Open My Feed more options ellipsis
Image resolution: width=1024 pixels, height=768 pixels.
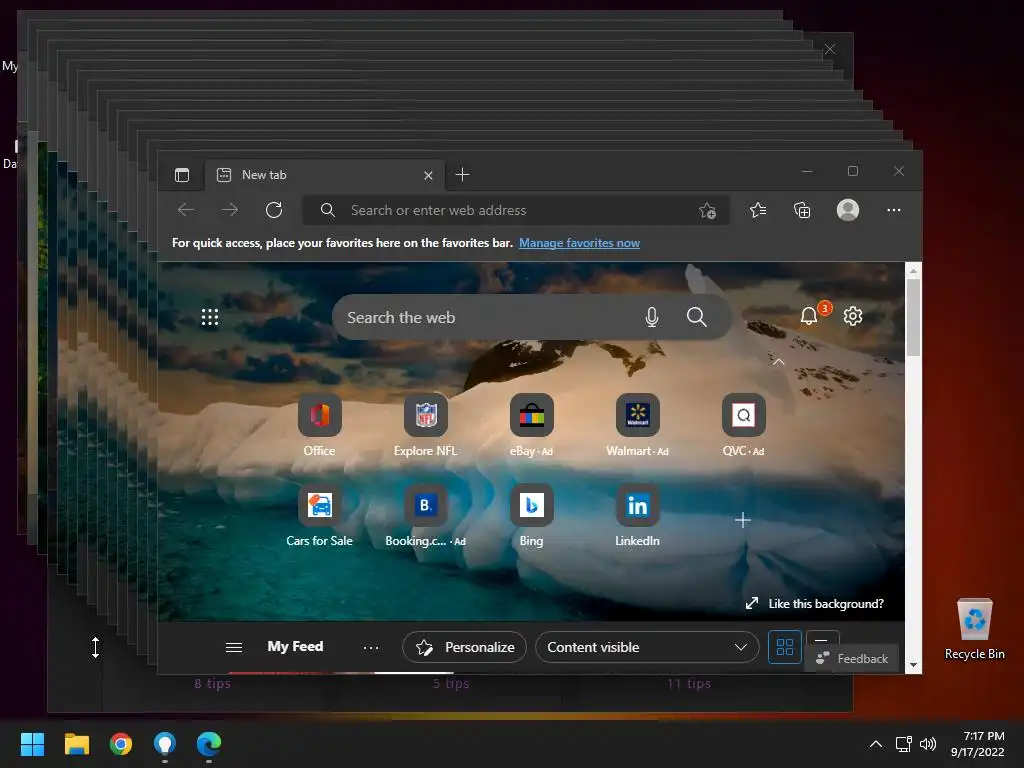point(371,647)
